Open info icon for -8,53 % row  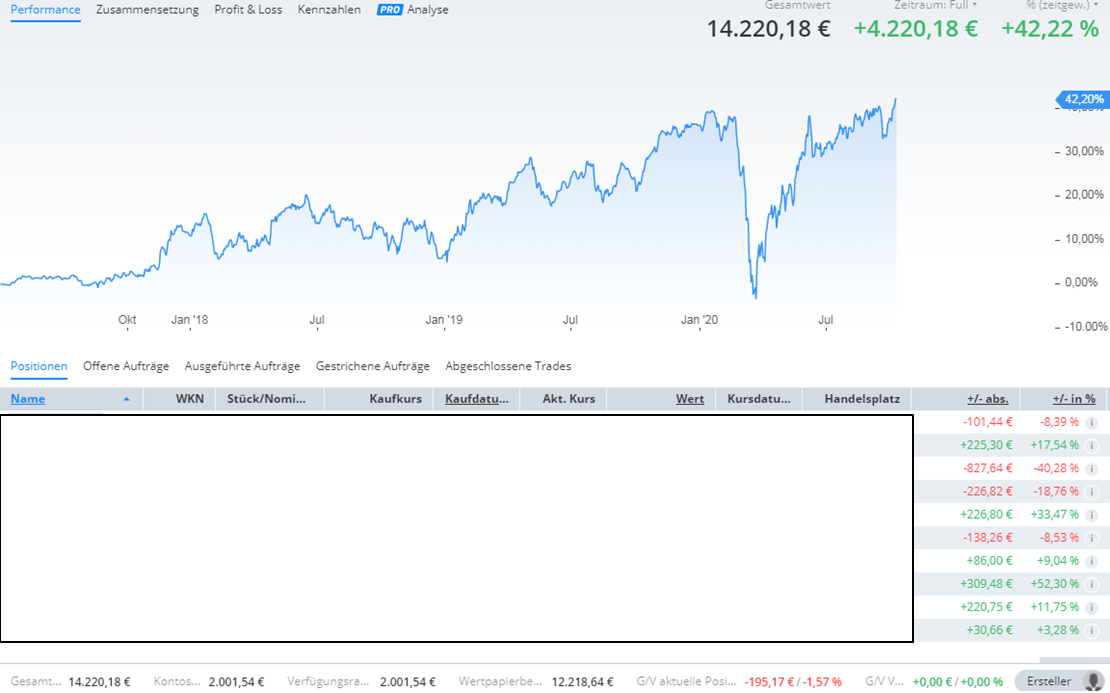click(1092, 538)
